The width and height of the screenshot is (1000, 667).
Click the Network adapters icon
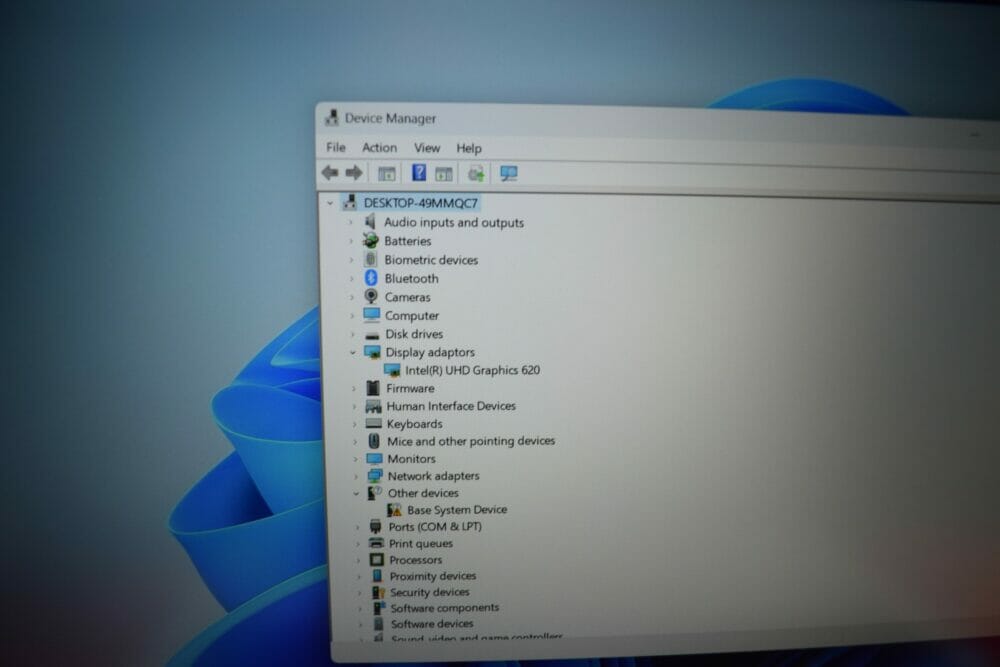(x=375, y=476)
